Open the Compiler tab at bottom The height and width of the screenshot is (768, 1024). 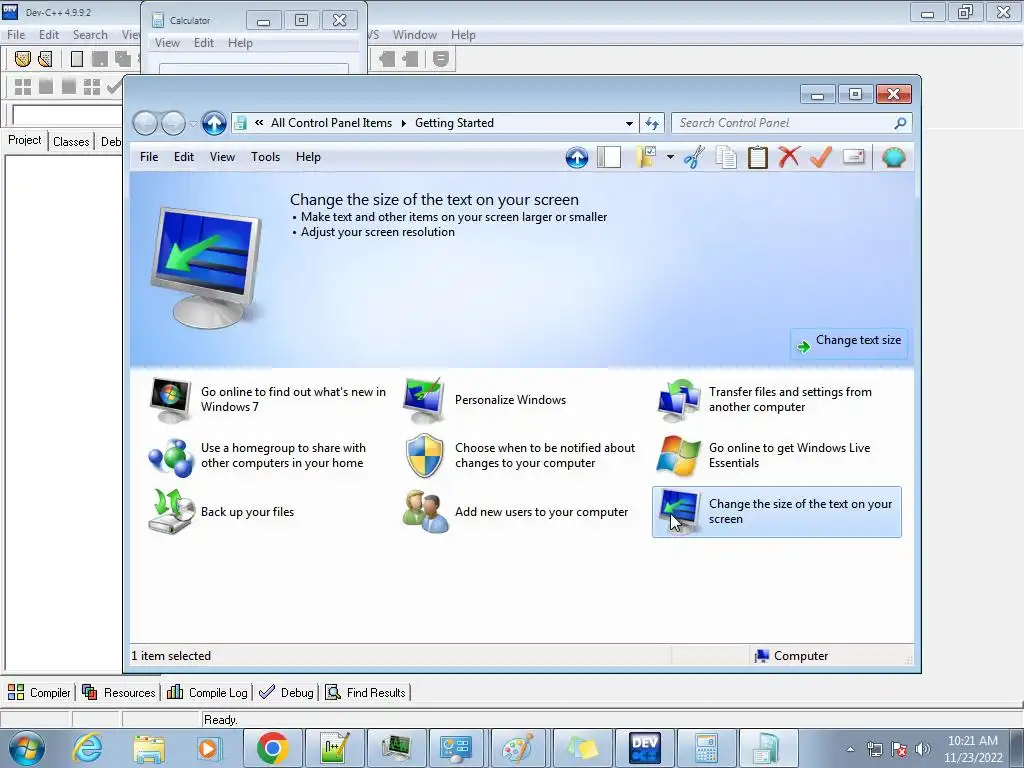click(x=39, y=692)
